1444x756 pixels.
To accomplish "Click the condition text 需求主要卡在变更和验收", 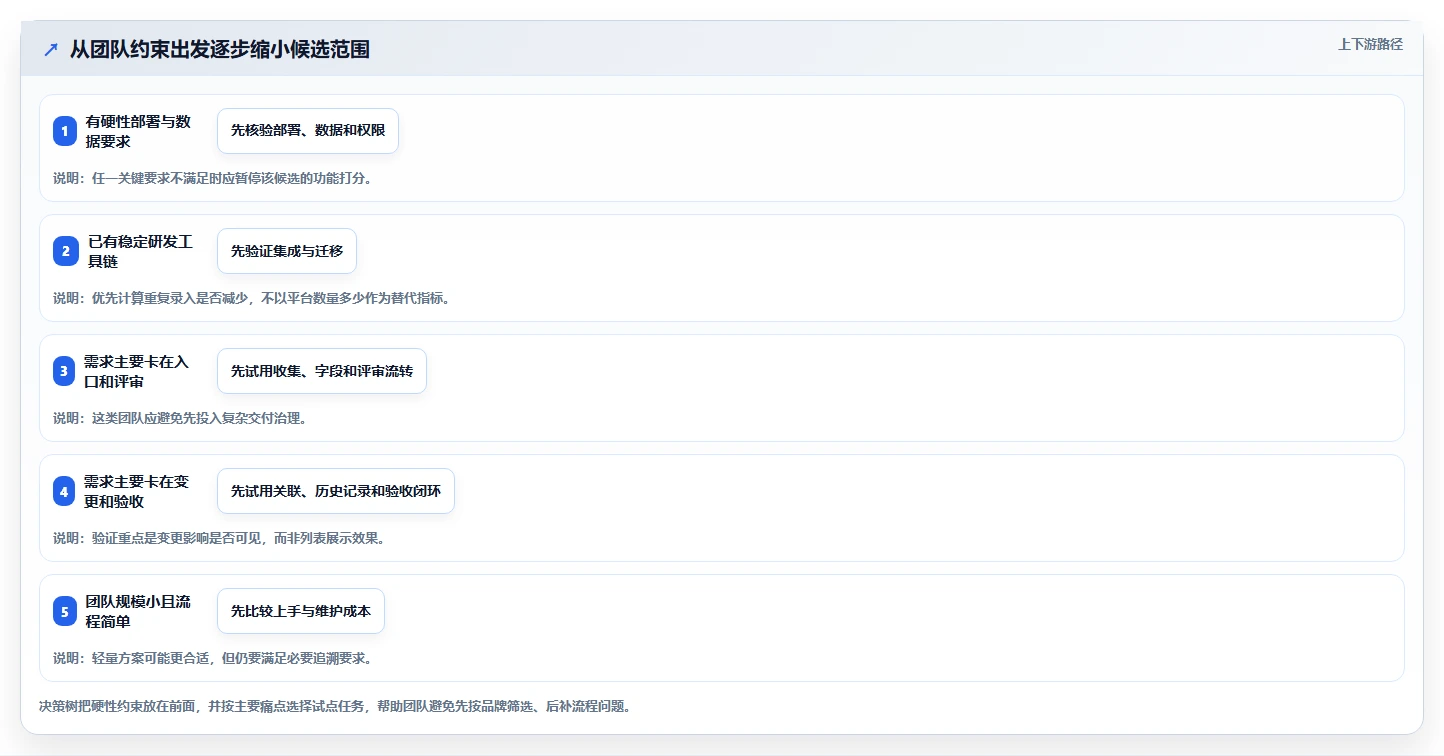I will tap(136, 491).
